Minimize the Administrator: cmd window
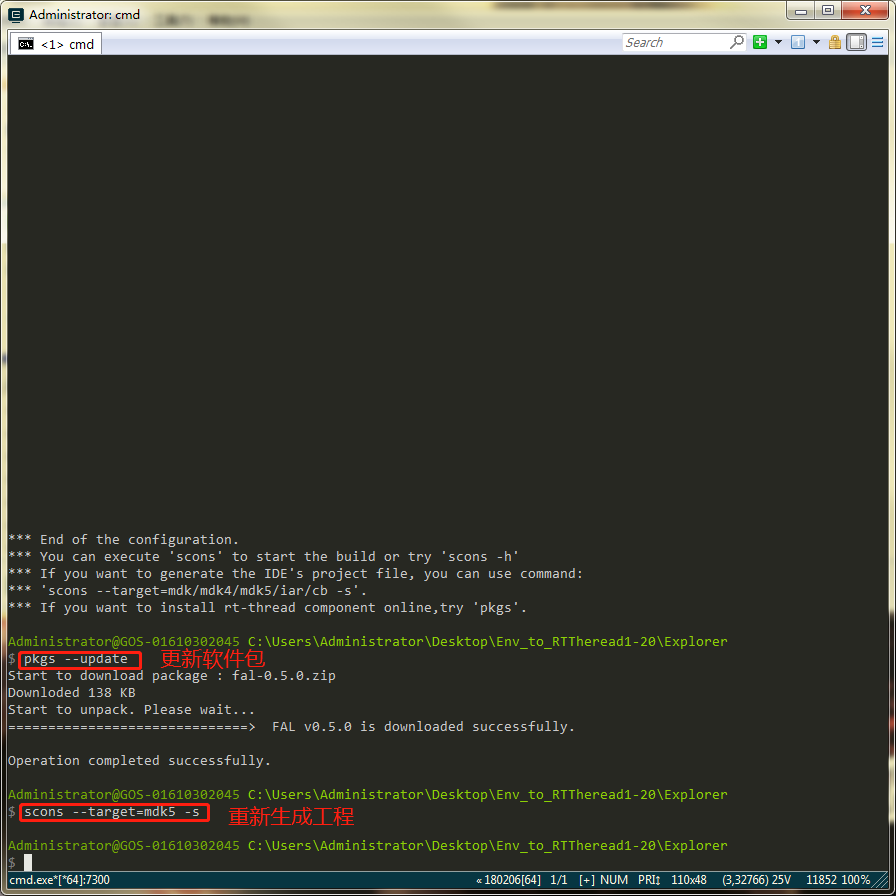The height and width of the screenshot is (896, 896). 801,10
